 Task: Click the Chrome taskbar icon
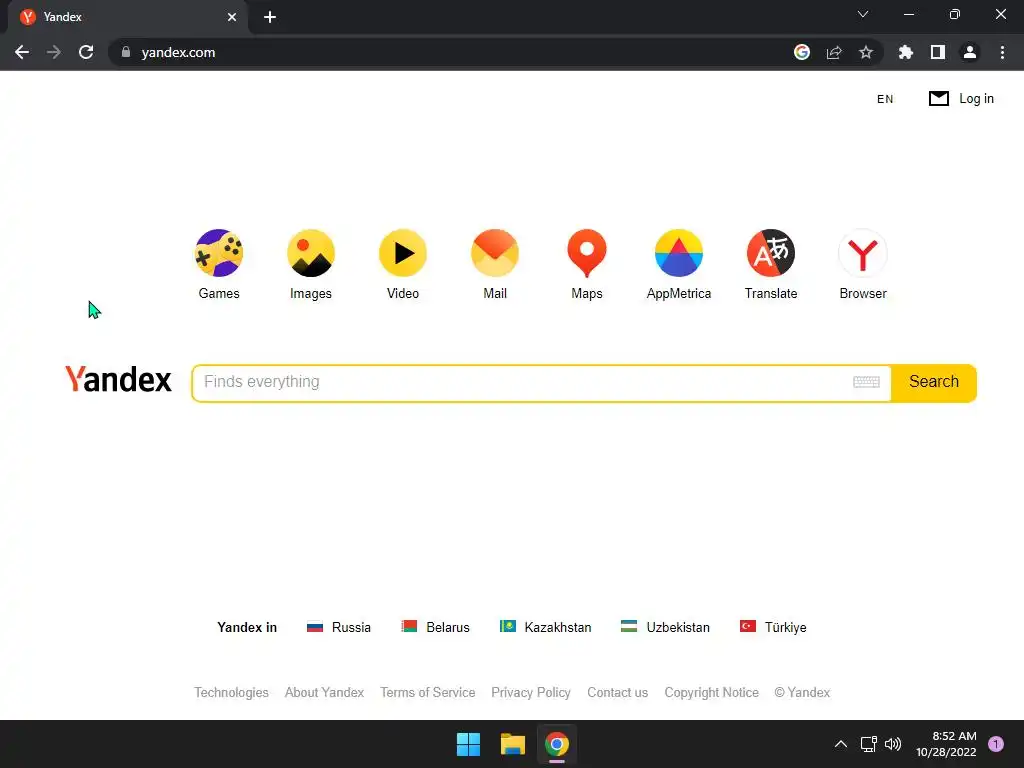(557, 744)
